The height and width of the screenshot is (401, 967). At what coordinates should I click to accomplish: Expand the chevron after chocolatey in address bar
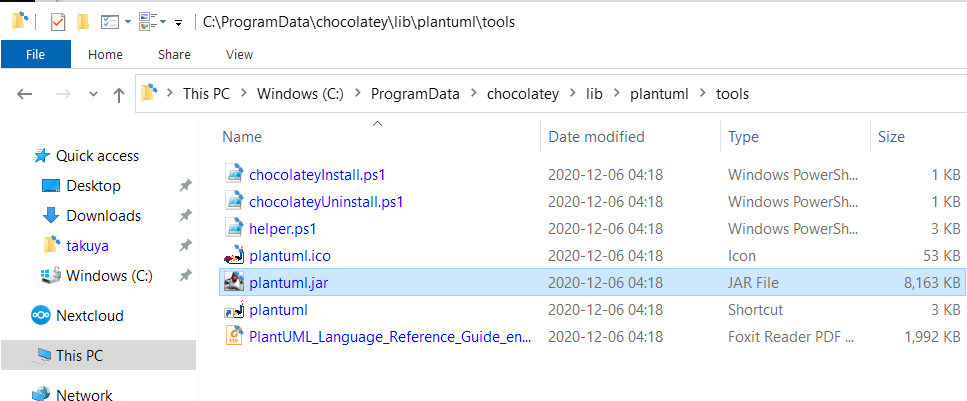click(x=573, y=94)
